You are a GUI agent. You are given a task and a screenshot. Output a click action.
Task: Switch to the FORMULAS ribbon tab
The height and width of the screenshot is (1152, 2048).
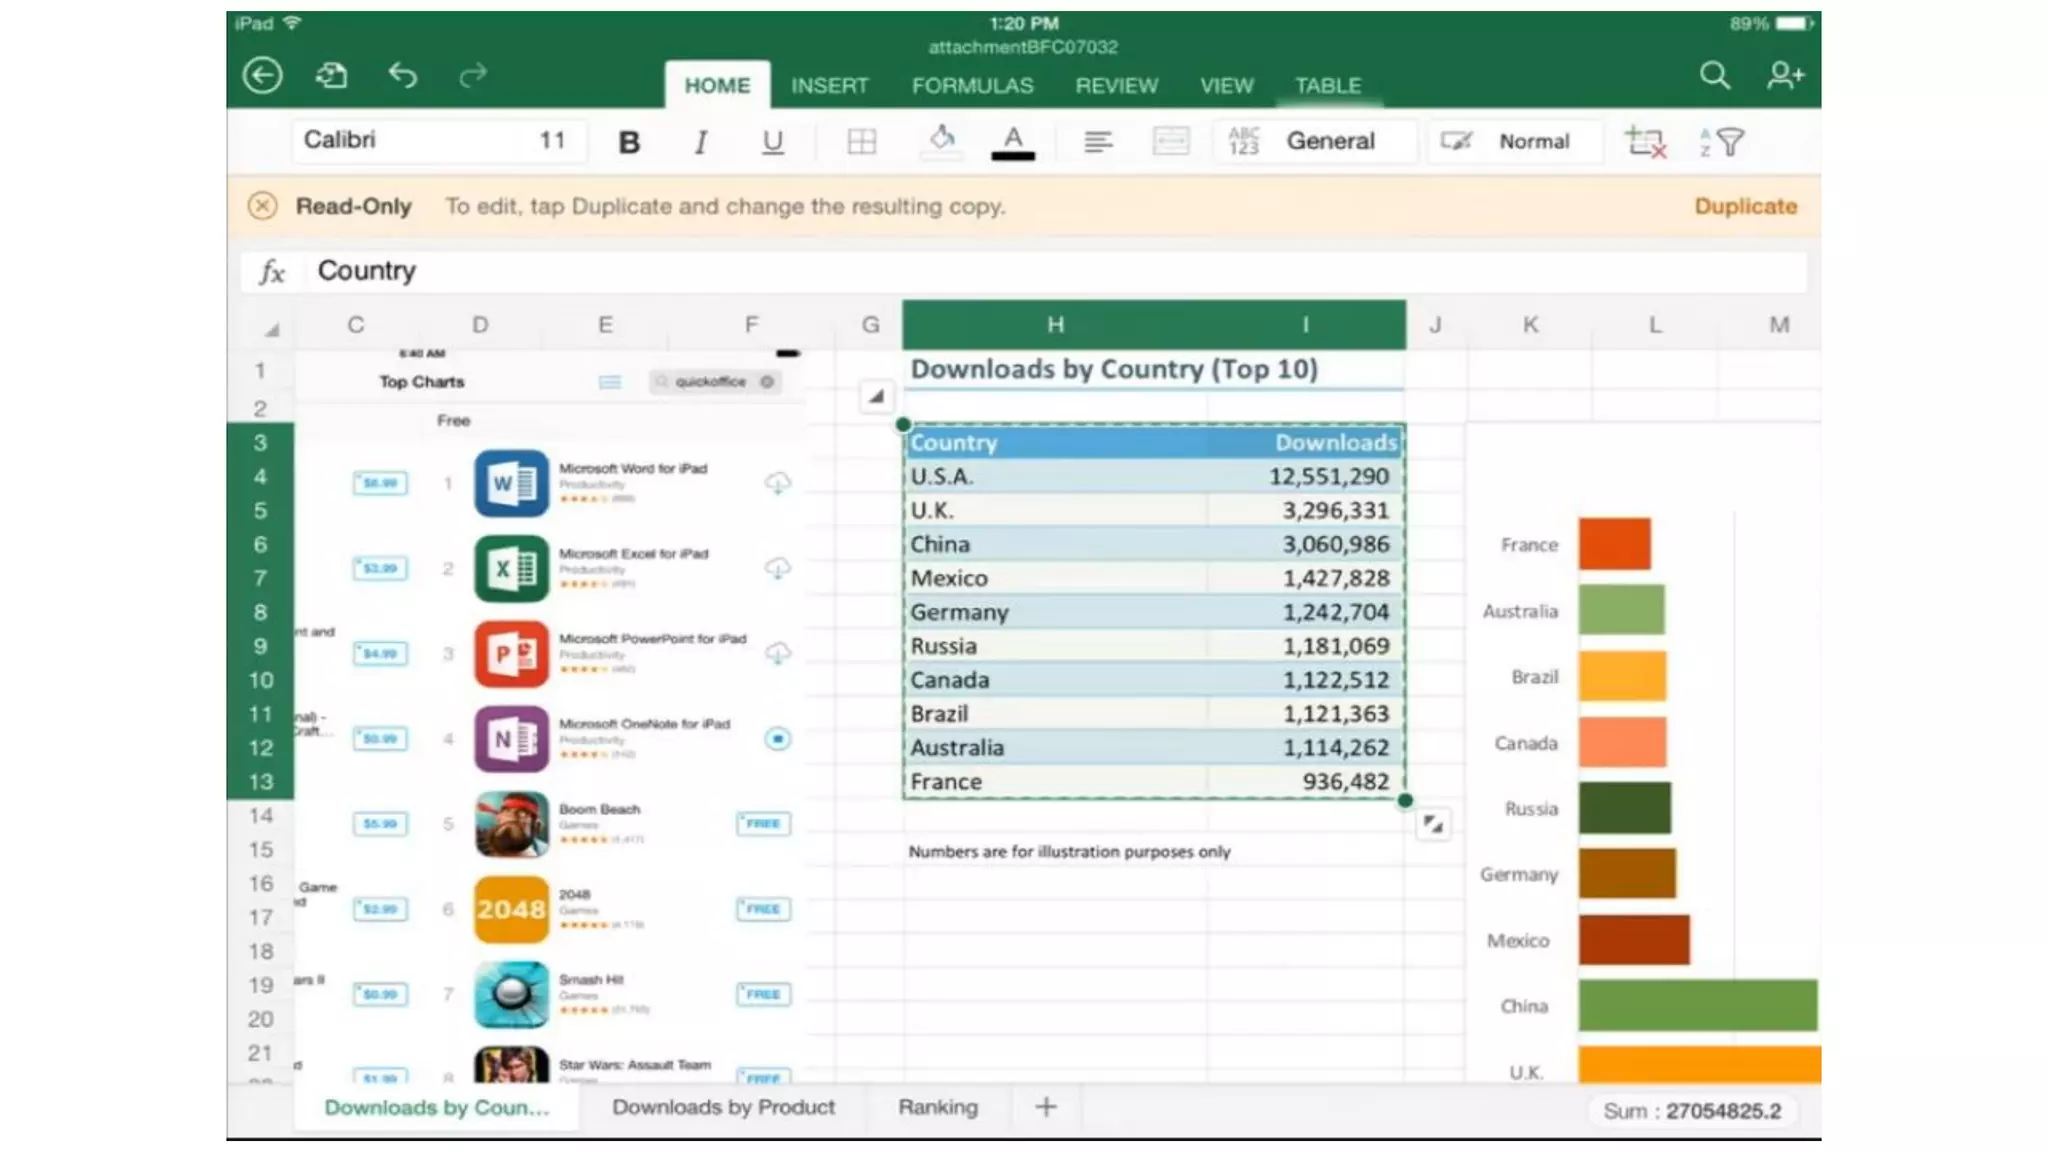coord(972,86)
